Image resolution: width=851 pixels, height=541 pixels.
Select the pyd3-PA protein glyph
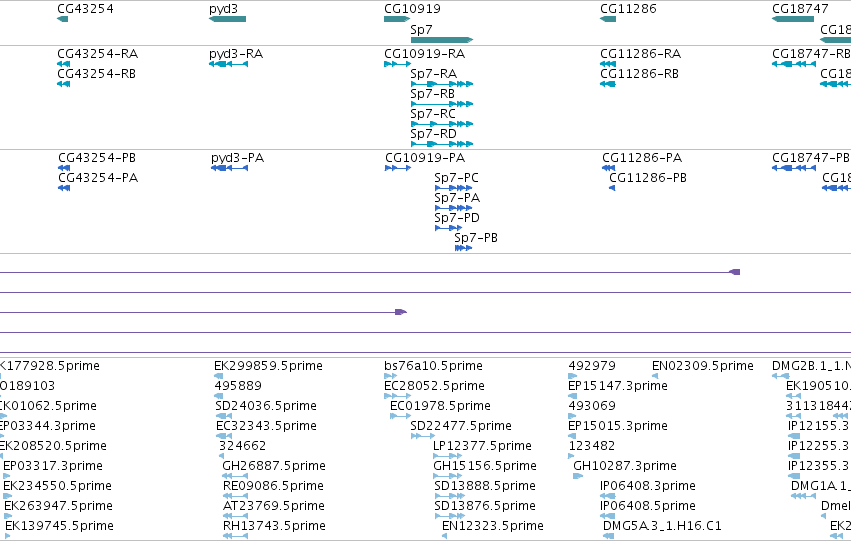pyautogui.click(x=230, y=168)
